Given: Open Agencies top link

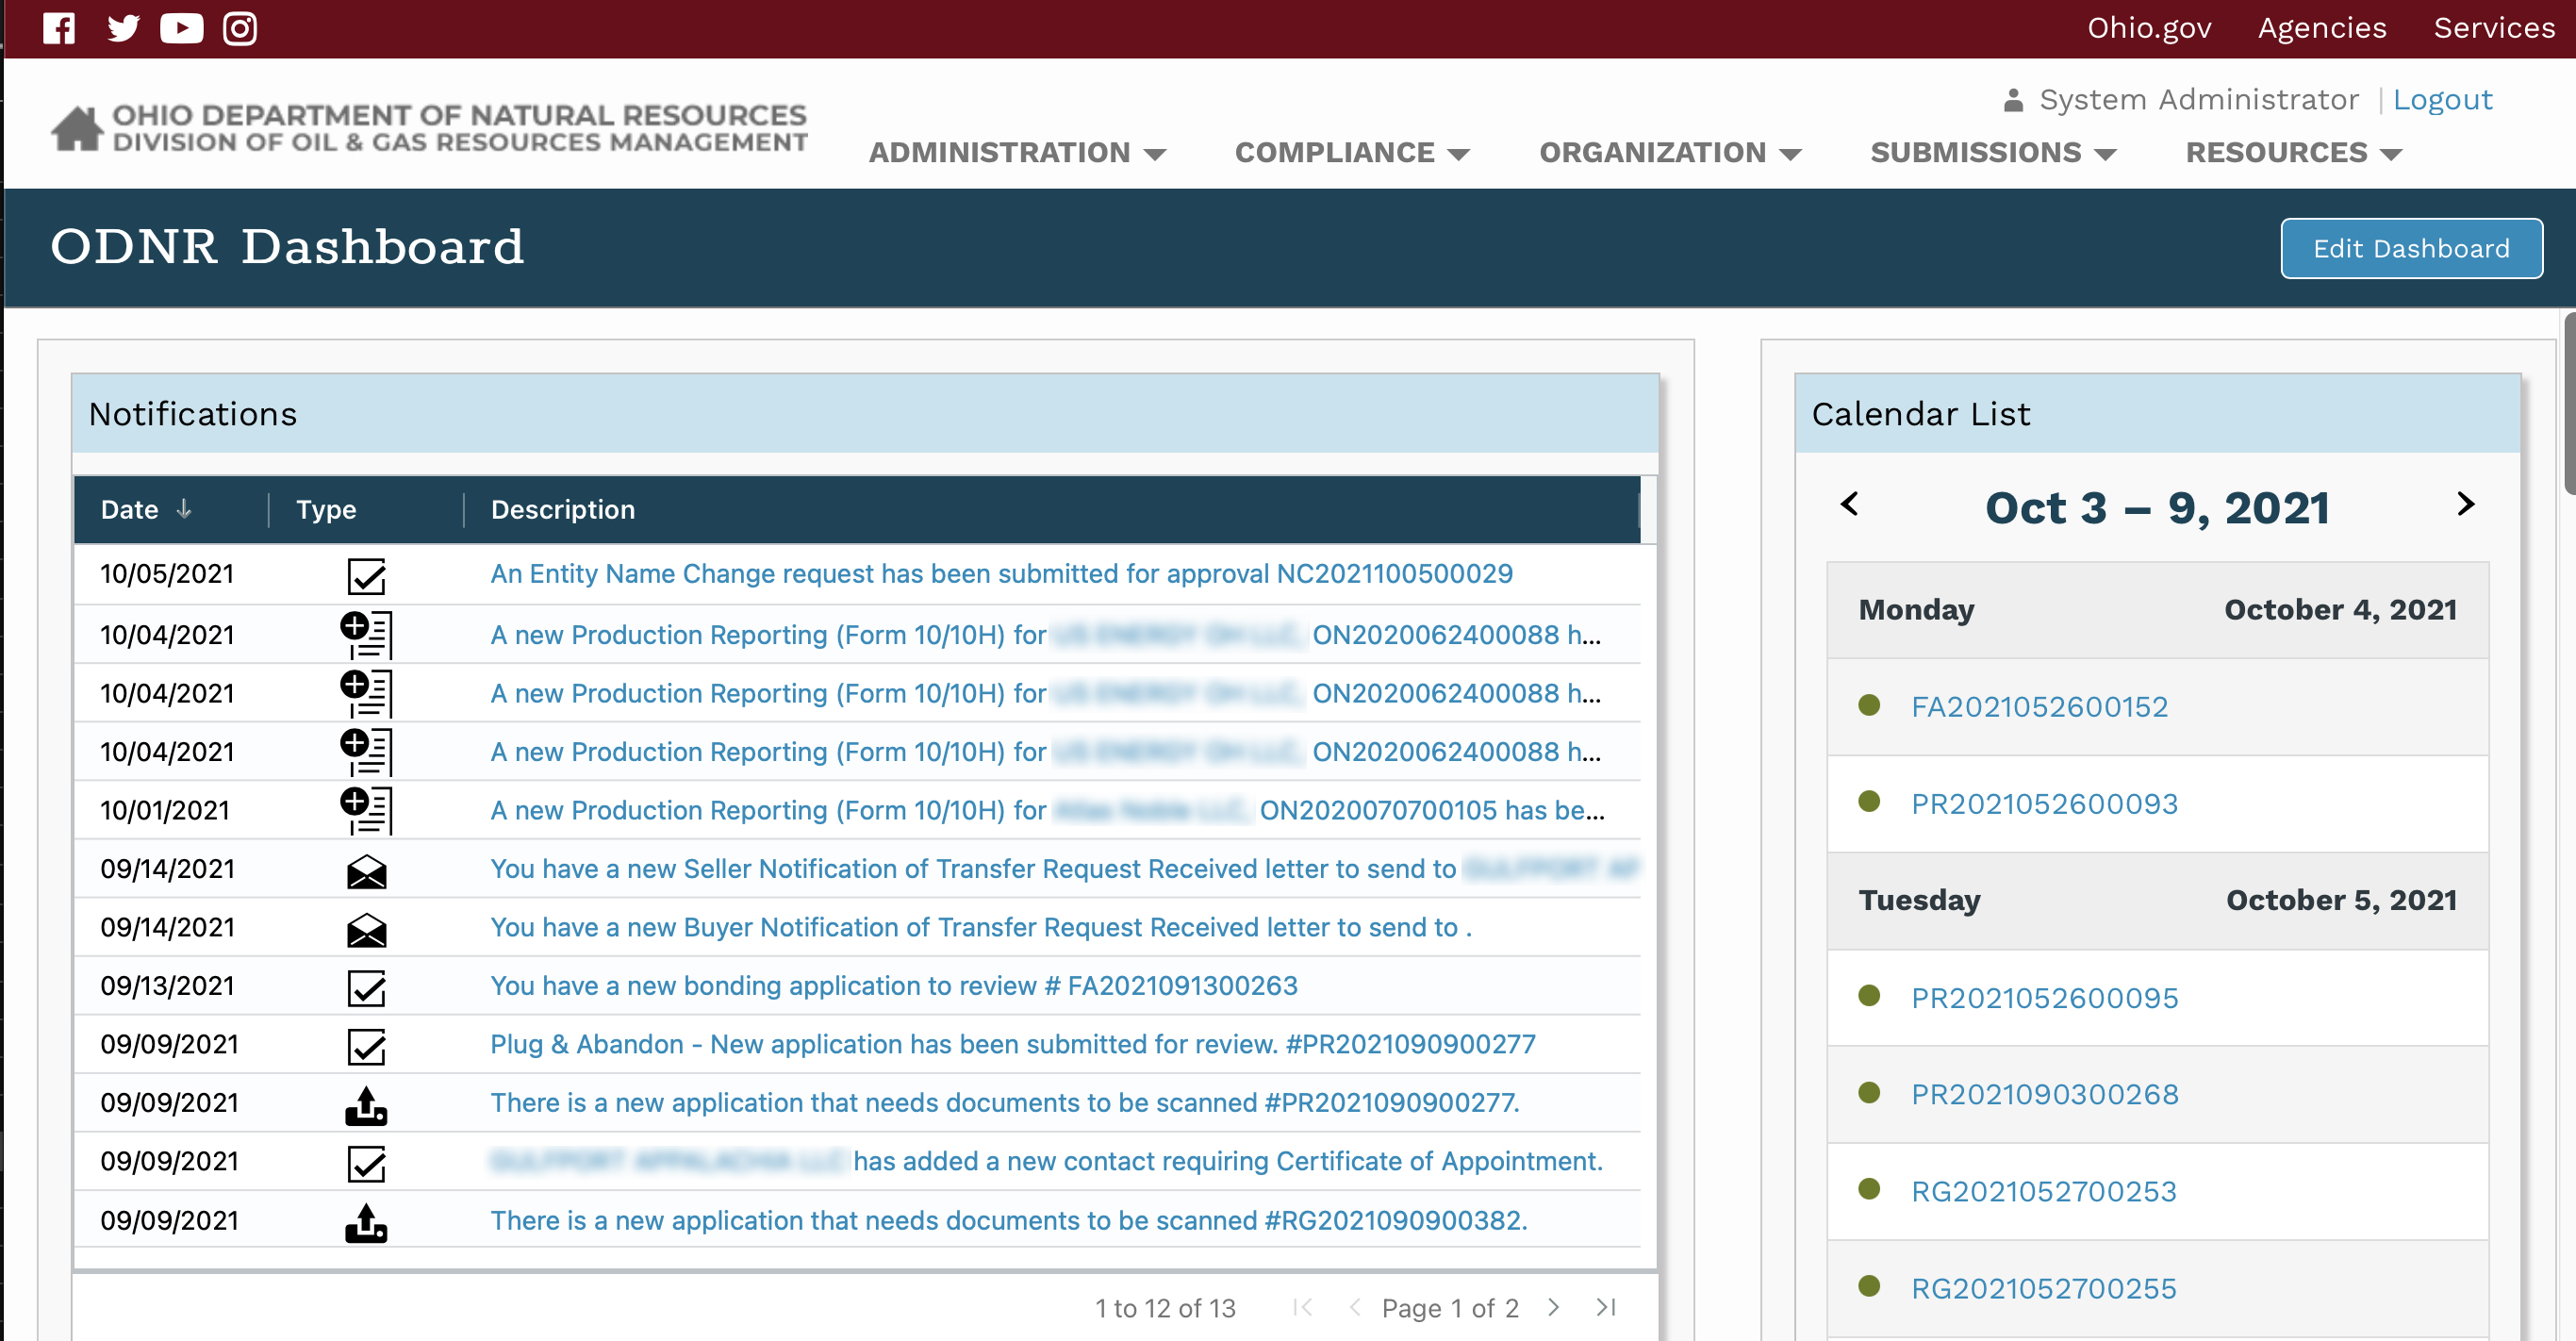Looking at the screenshot, I should point(2322,28).
